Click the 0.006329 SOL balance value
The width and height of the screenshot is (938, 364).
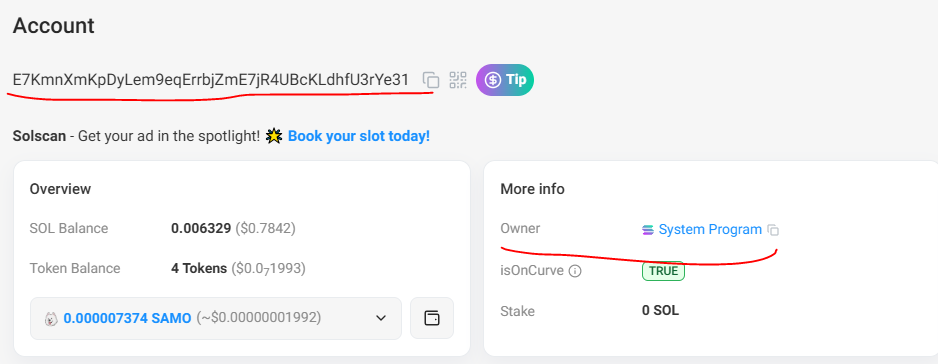coord(201,228)
